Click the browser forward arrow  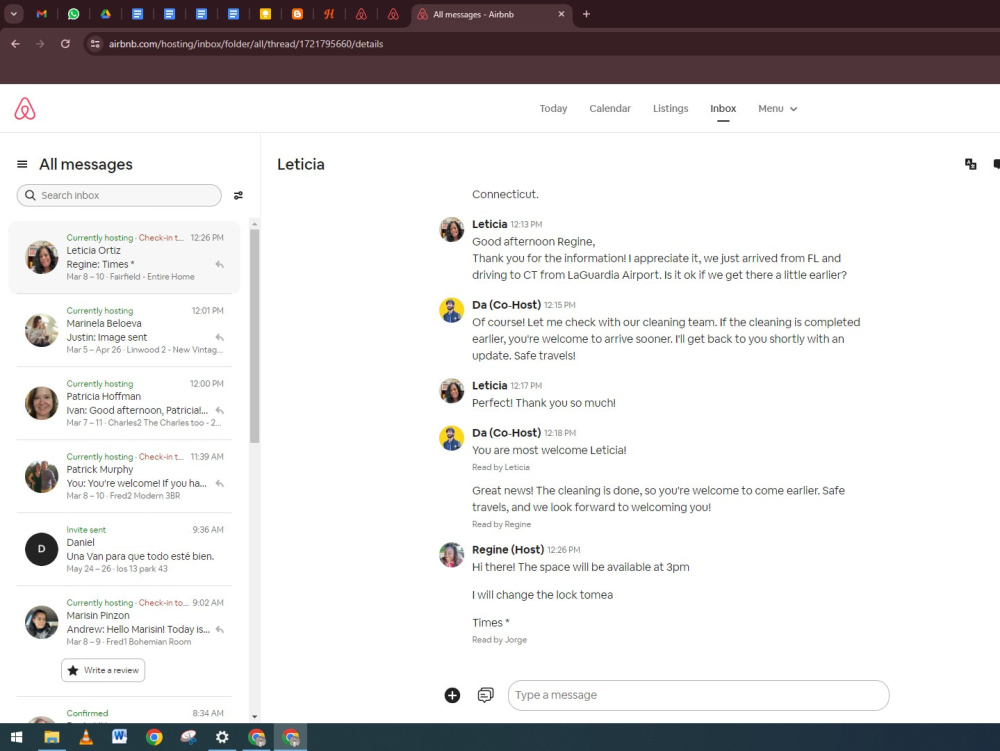click(x=40, y=44)
